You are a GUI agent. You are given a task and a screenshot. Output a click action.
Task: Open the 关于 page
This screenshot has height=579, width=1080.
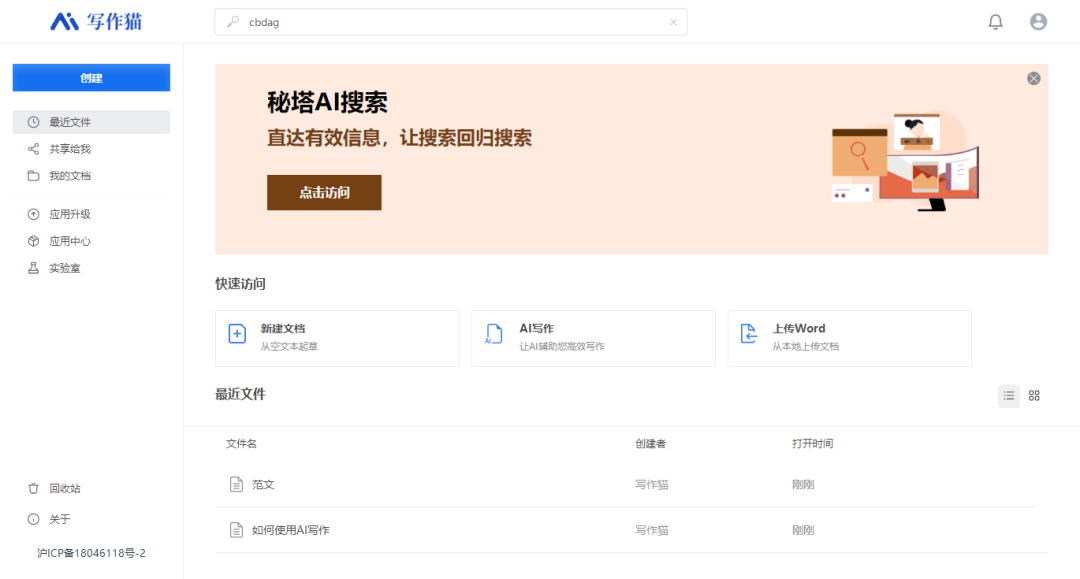pyautogui.click(x=91, y=519)
